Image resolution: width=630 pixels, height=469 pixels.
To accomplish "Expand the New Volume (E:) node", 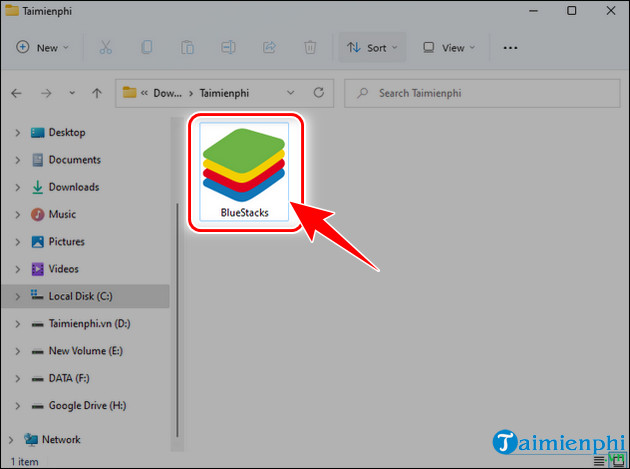I will pyautogui.click(x=17, y=351).
